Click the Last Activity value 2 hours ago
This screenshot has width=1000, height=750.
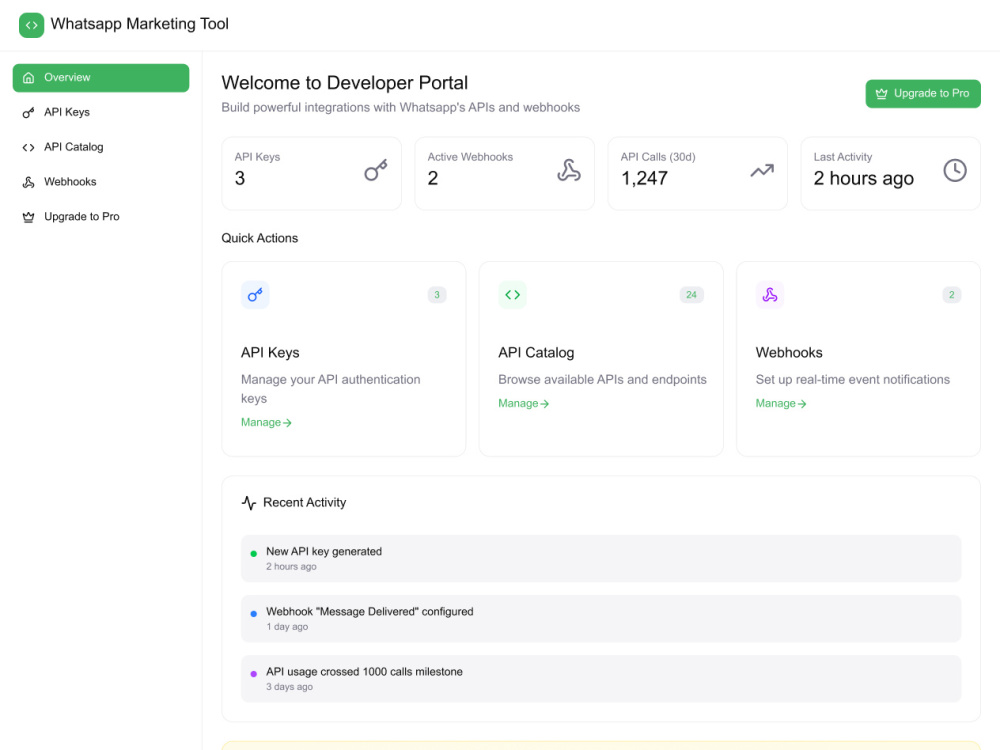[x=864, y=179]
